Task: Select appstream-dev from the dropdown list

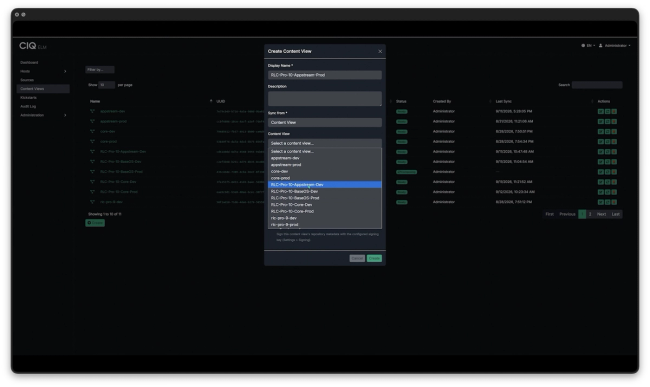Action: [325, 158]
